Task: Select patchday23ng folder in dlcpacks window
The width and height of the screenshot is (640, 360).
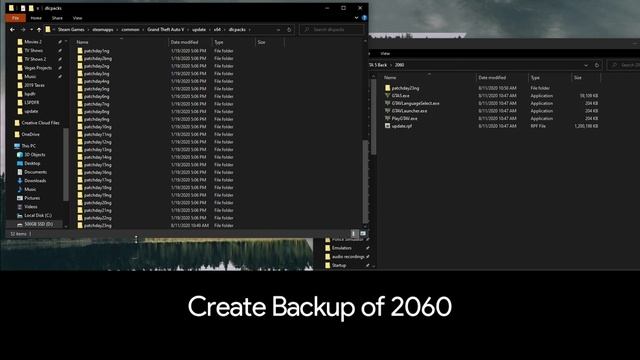Action: click(98, 225)
